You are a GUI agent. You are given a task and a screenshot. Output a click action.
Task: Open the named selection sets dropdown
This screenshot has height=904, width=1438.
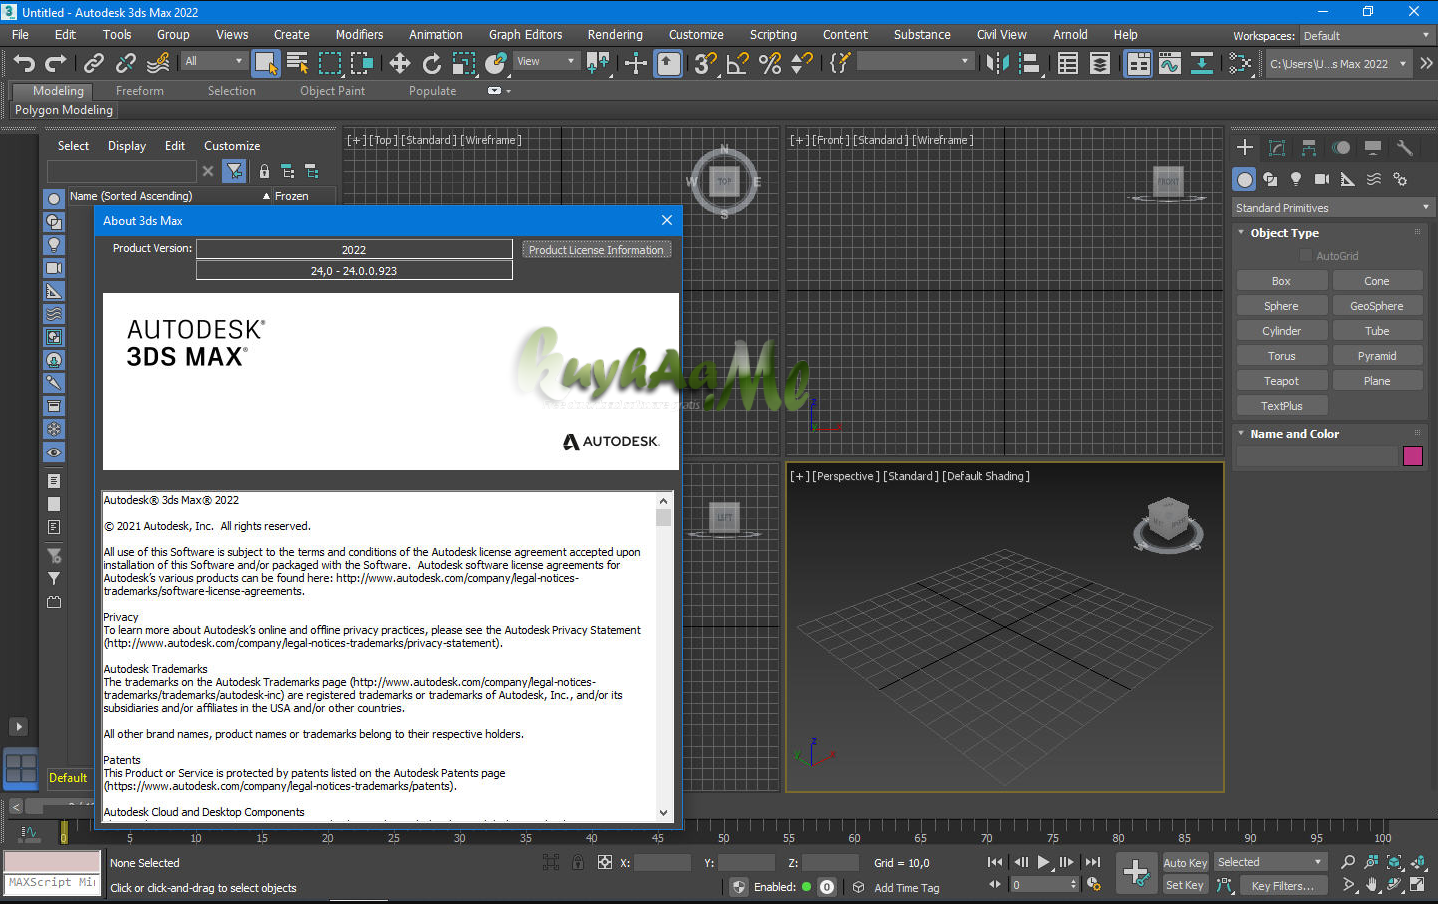click(x=915, y=61)
